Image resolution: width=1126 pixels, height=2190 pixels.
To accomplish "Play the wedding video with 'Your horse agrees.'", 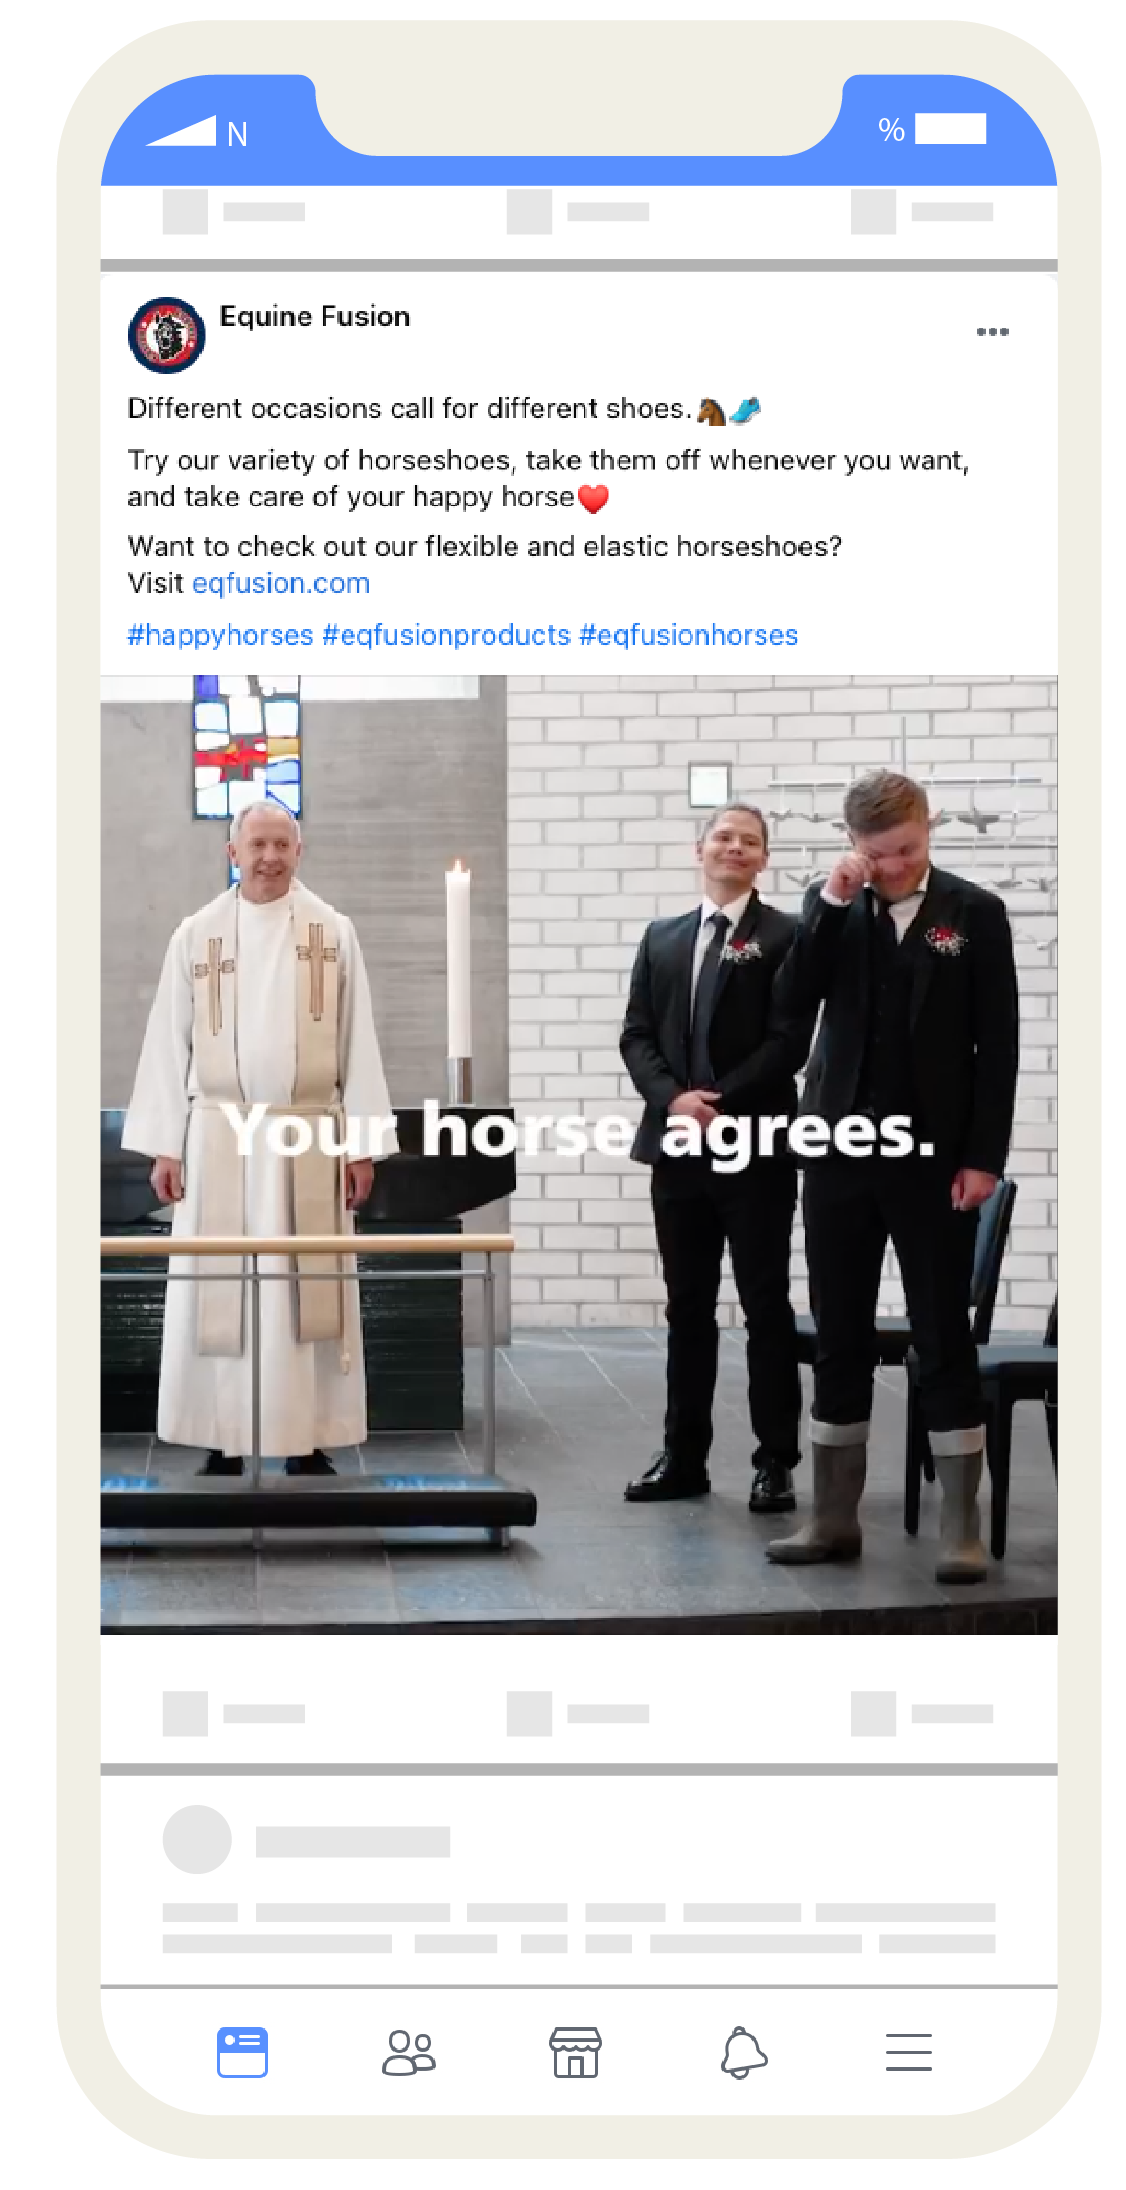I will (578, 1154).
